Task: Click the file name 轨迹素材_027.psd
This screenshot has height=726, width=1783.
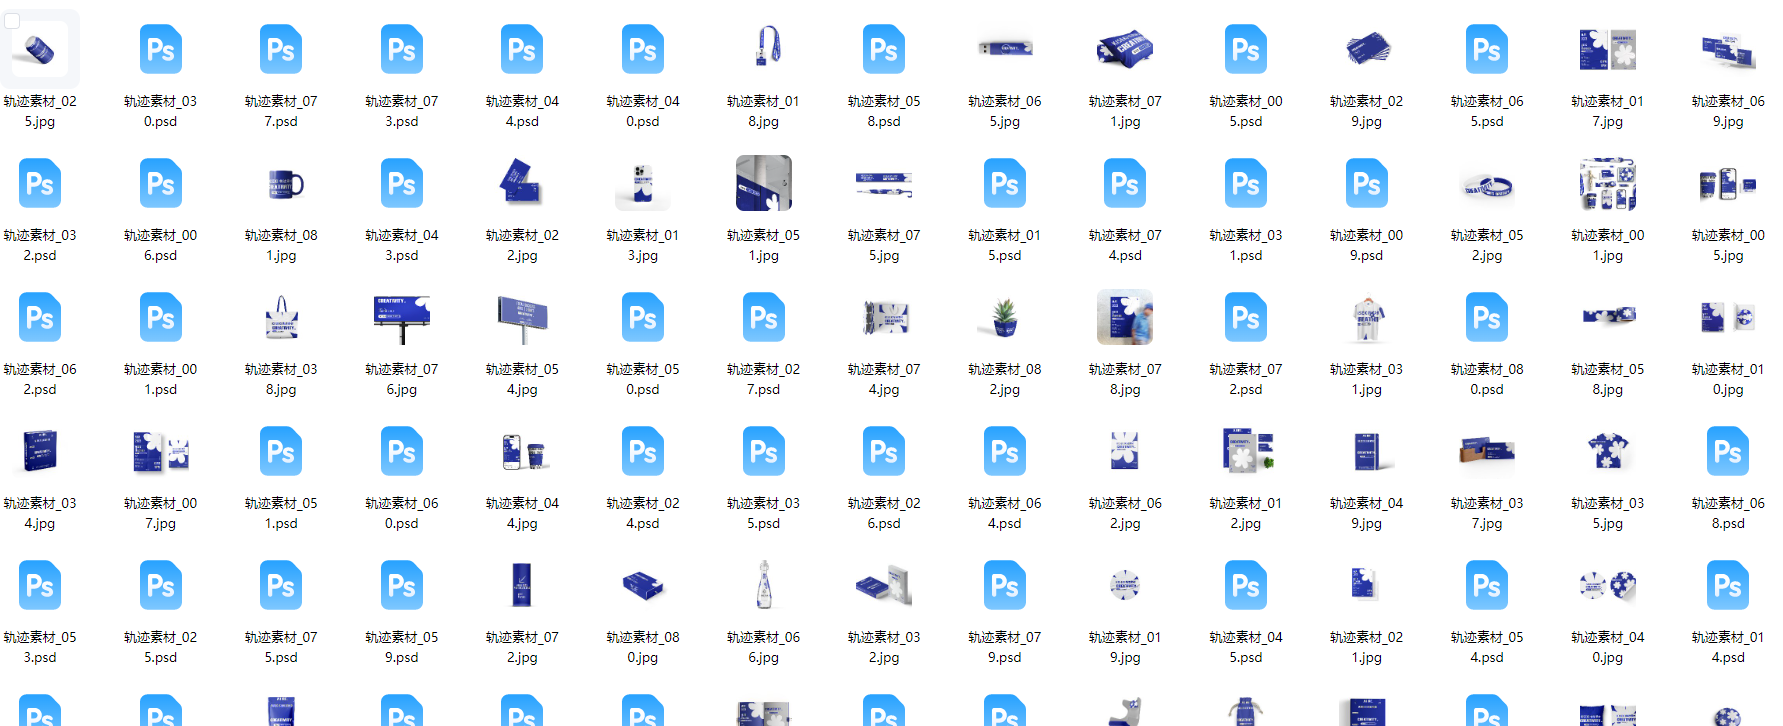Action: tap(764, 379)
